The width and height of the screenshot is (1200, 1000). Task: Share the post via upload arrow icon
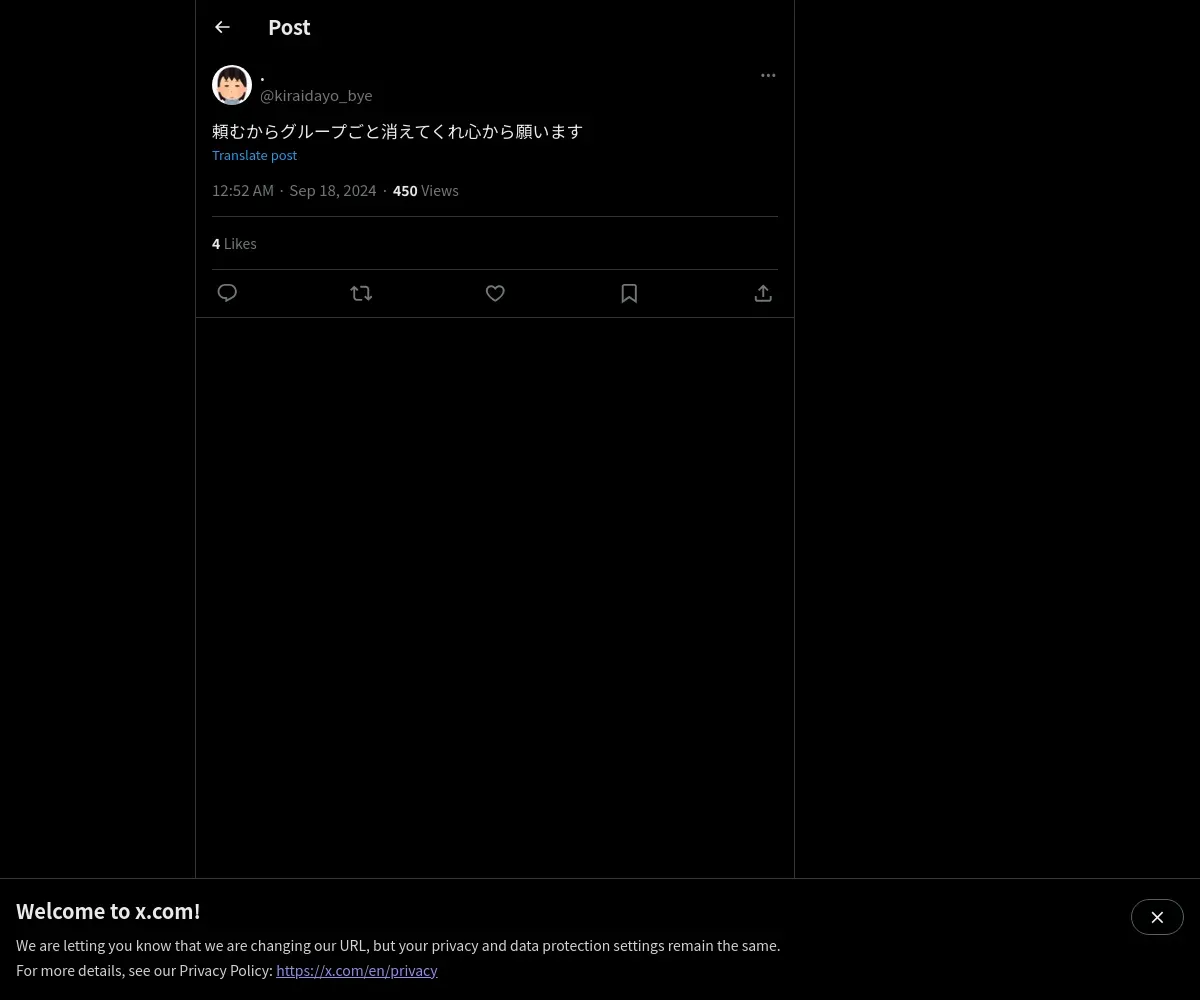click(763, 293)
